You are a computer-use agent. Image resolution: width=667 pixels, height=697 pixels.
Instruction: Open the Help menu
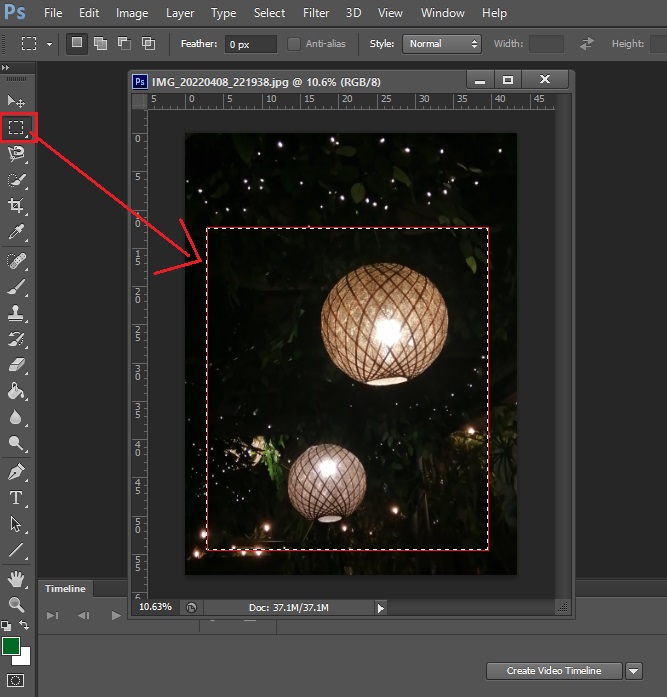click(494, 13)
